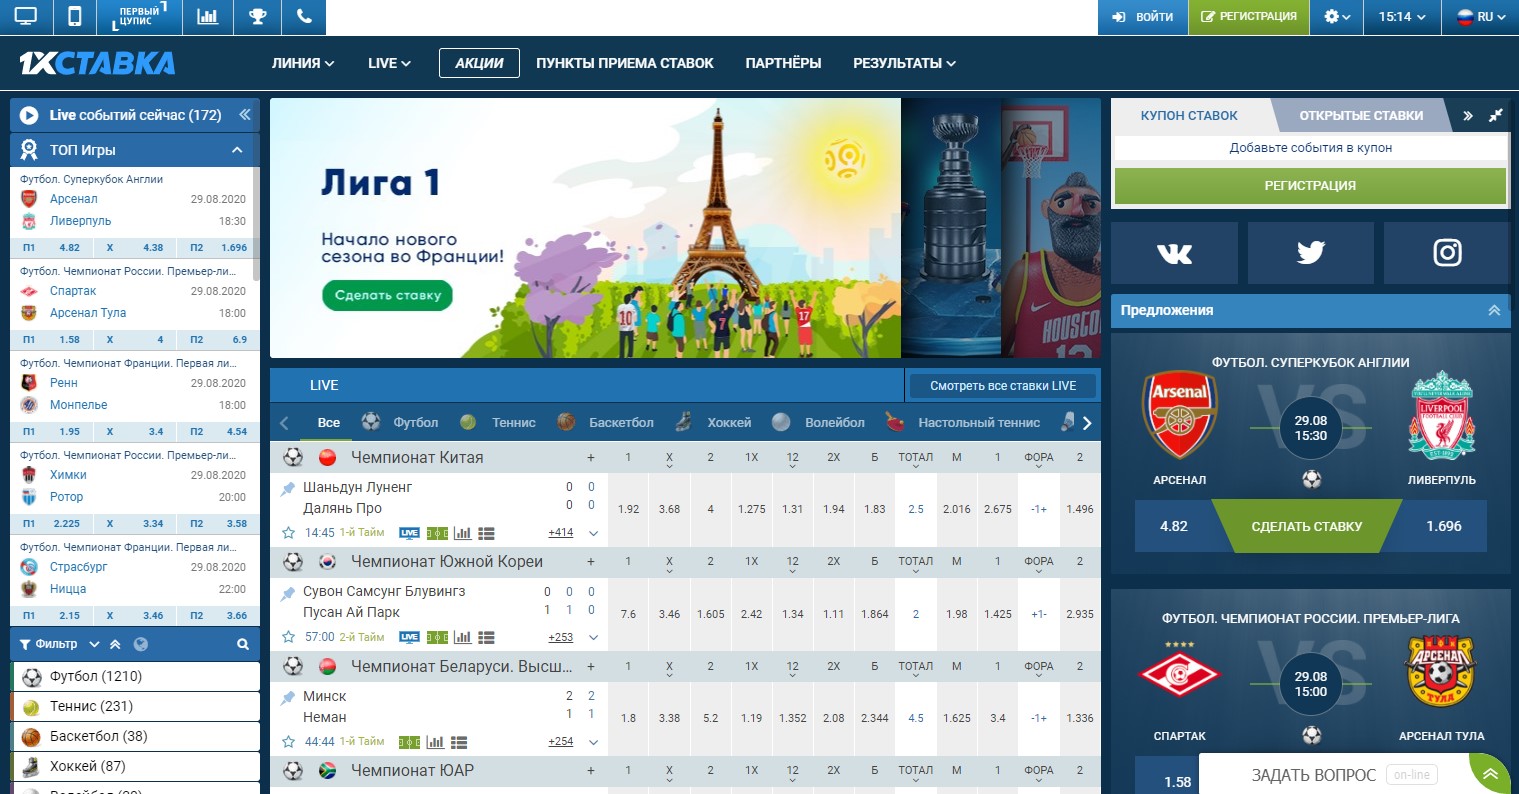
Task: Switch to ОТКРЫТЫЕ СТАВКИ tab
Action: click(x=1361, y=116)
